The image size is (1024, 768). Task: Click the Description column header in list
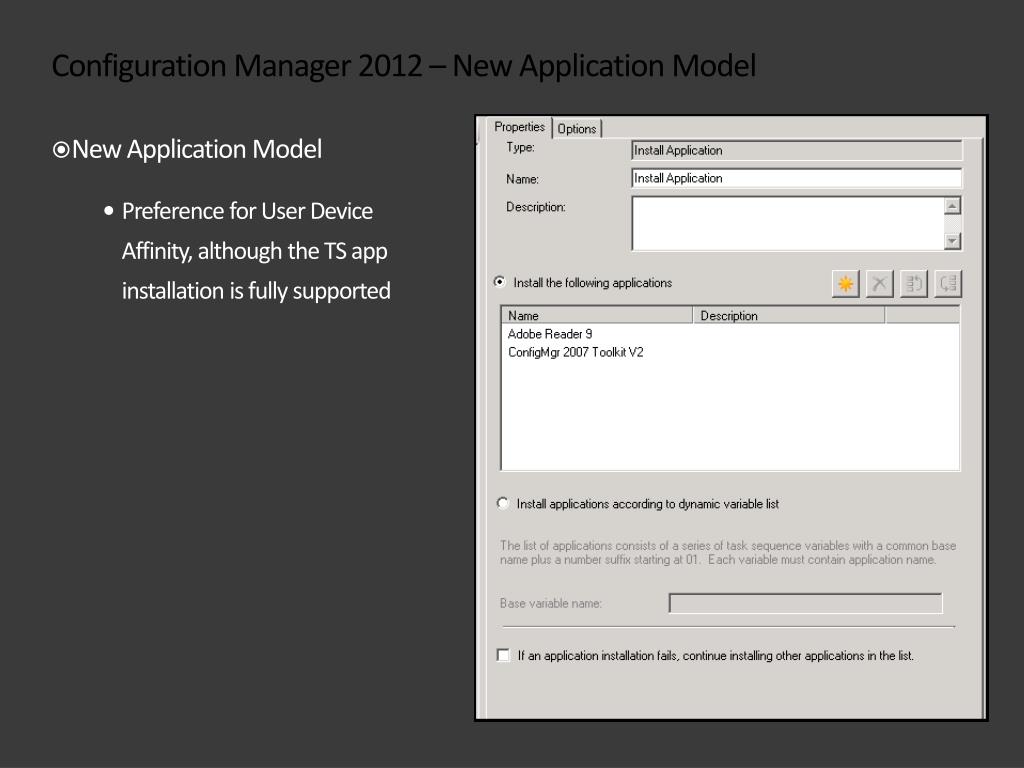[789, 315]
